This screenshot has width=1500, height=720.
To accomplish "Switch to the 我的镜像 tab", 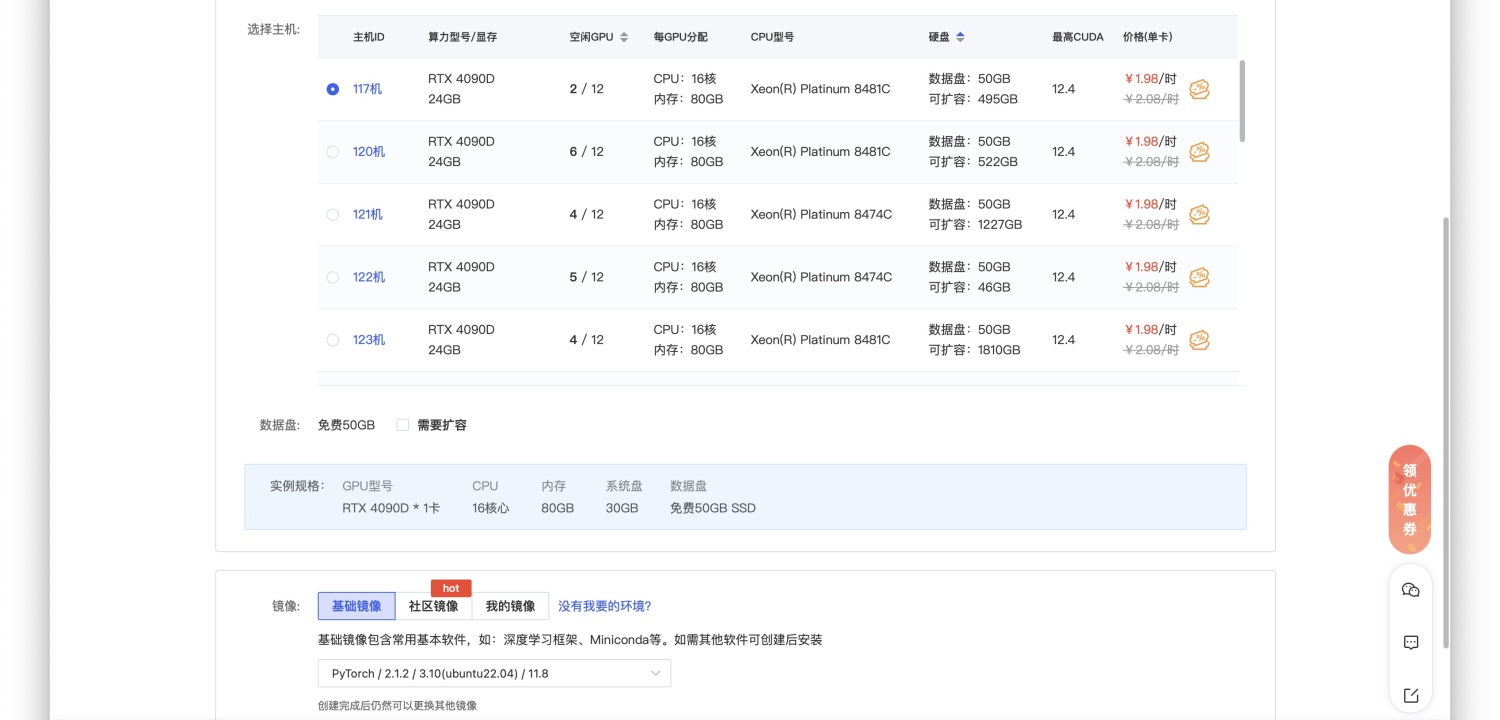I will [x=510, y=606].
